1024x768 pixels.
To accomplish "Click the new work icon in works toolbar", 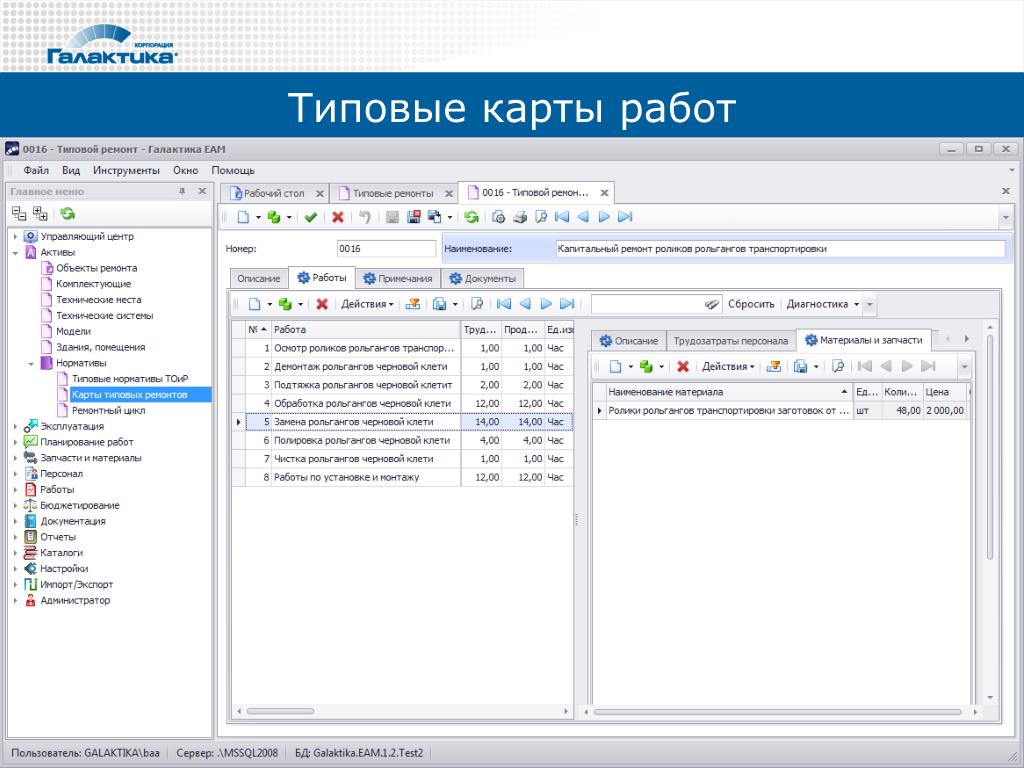I will click(255, 304).
